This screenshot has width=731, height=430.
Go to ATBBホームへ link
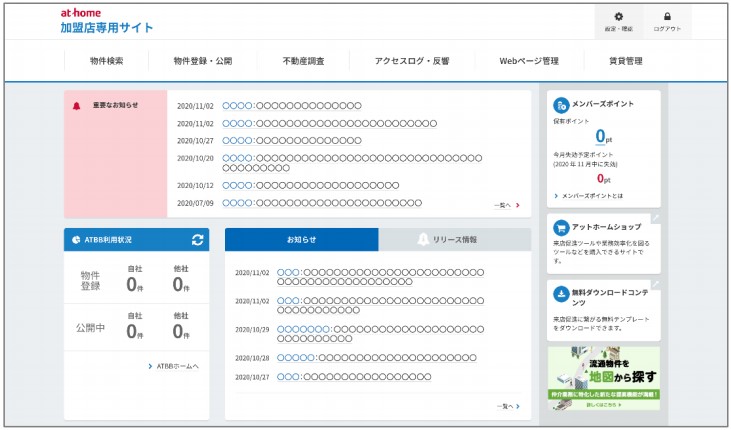[173, 366]
